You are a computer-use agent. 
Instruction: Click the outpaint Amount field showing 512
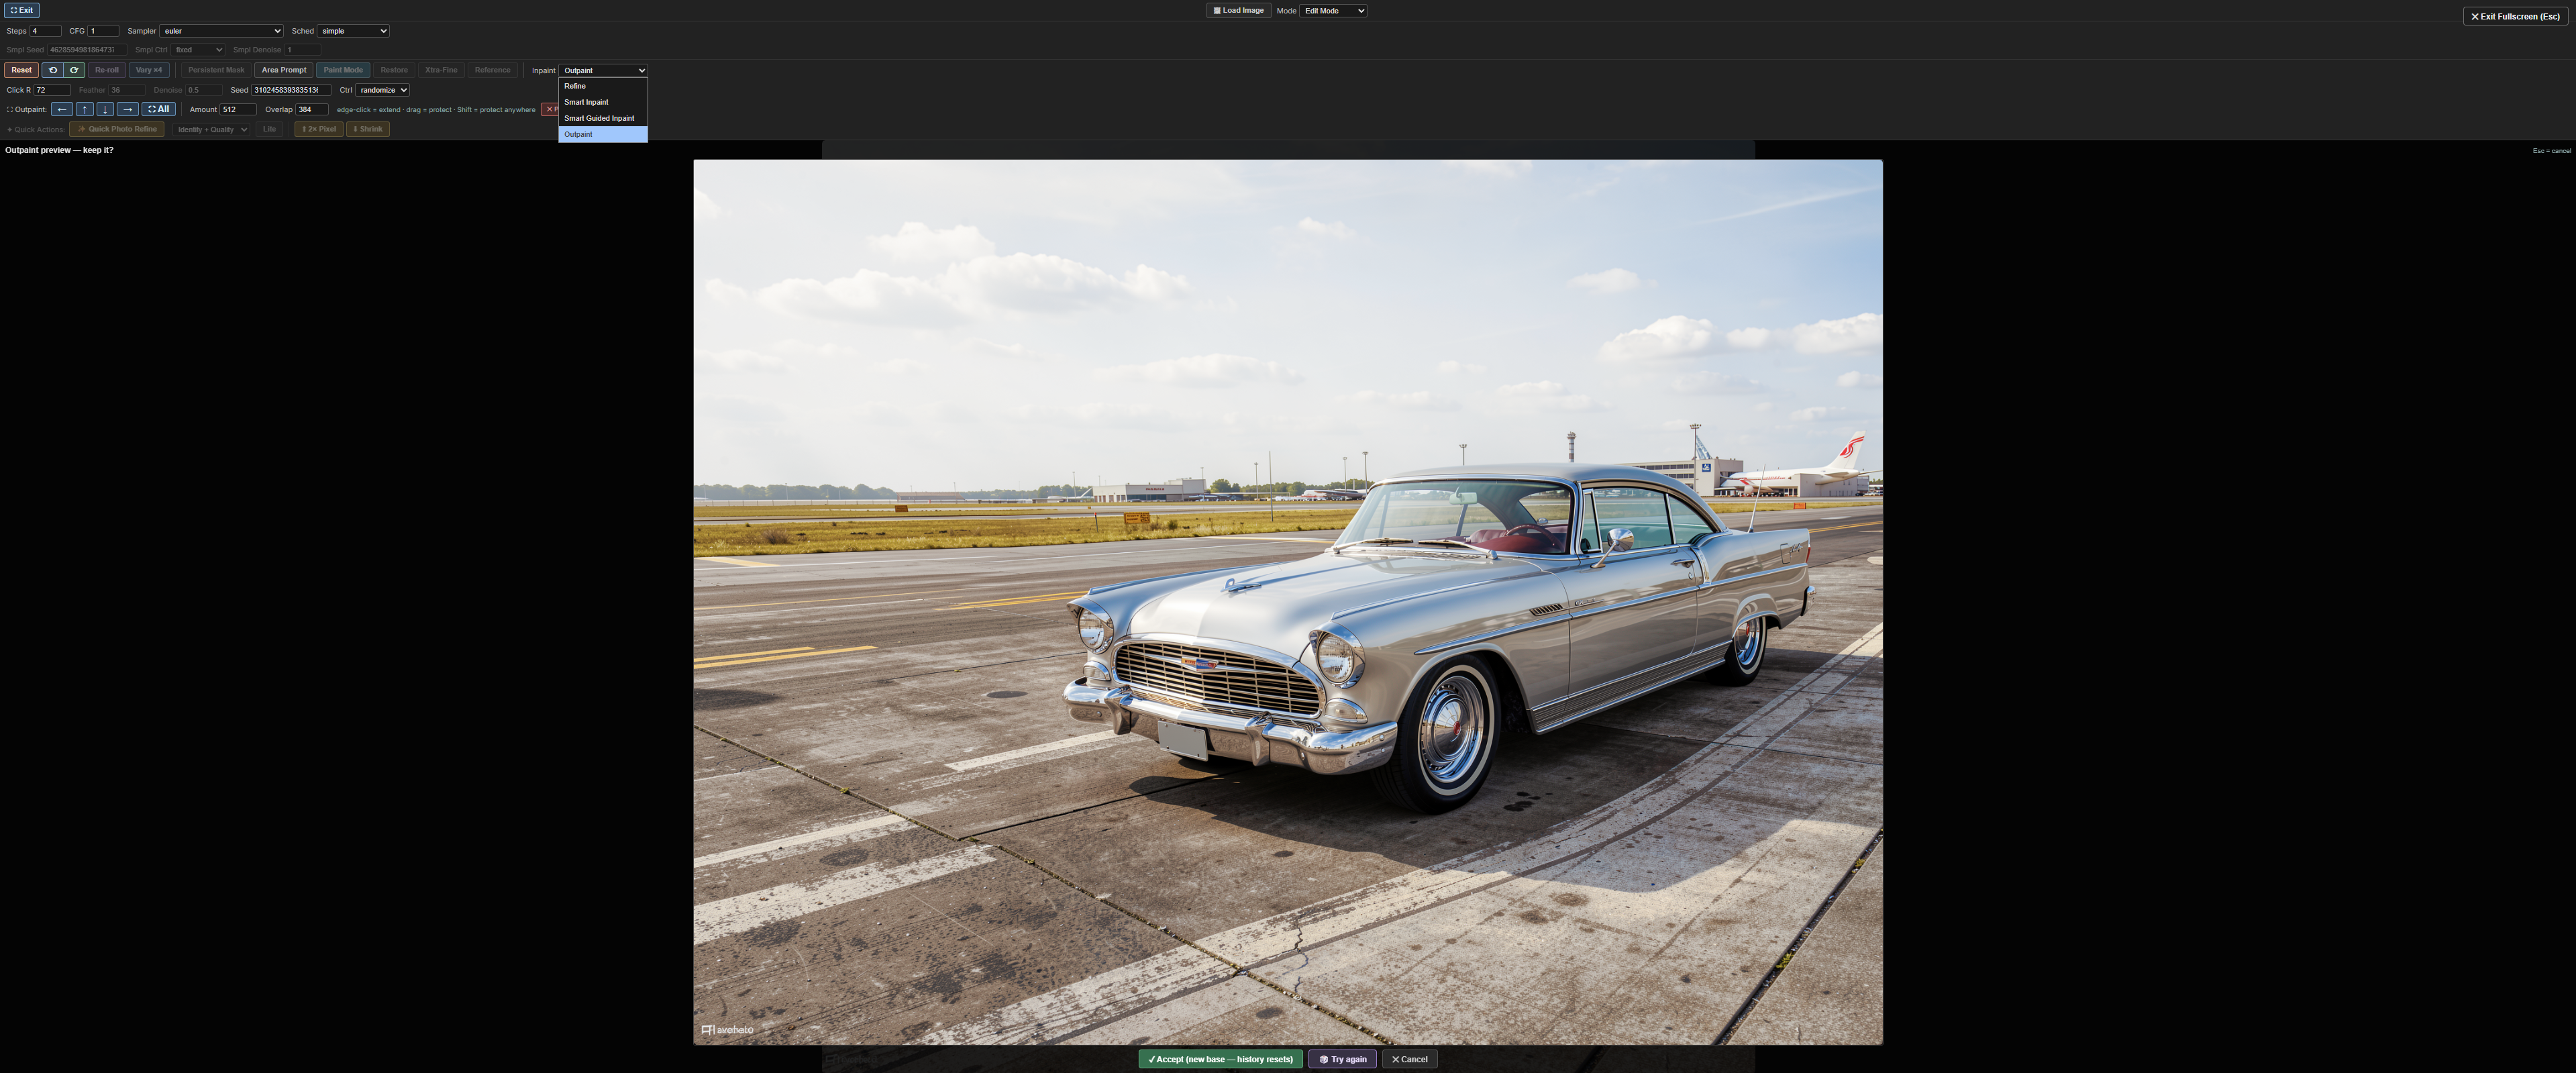pyautogui.click(x=238, y=110)
